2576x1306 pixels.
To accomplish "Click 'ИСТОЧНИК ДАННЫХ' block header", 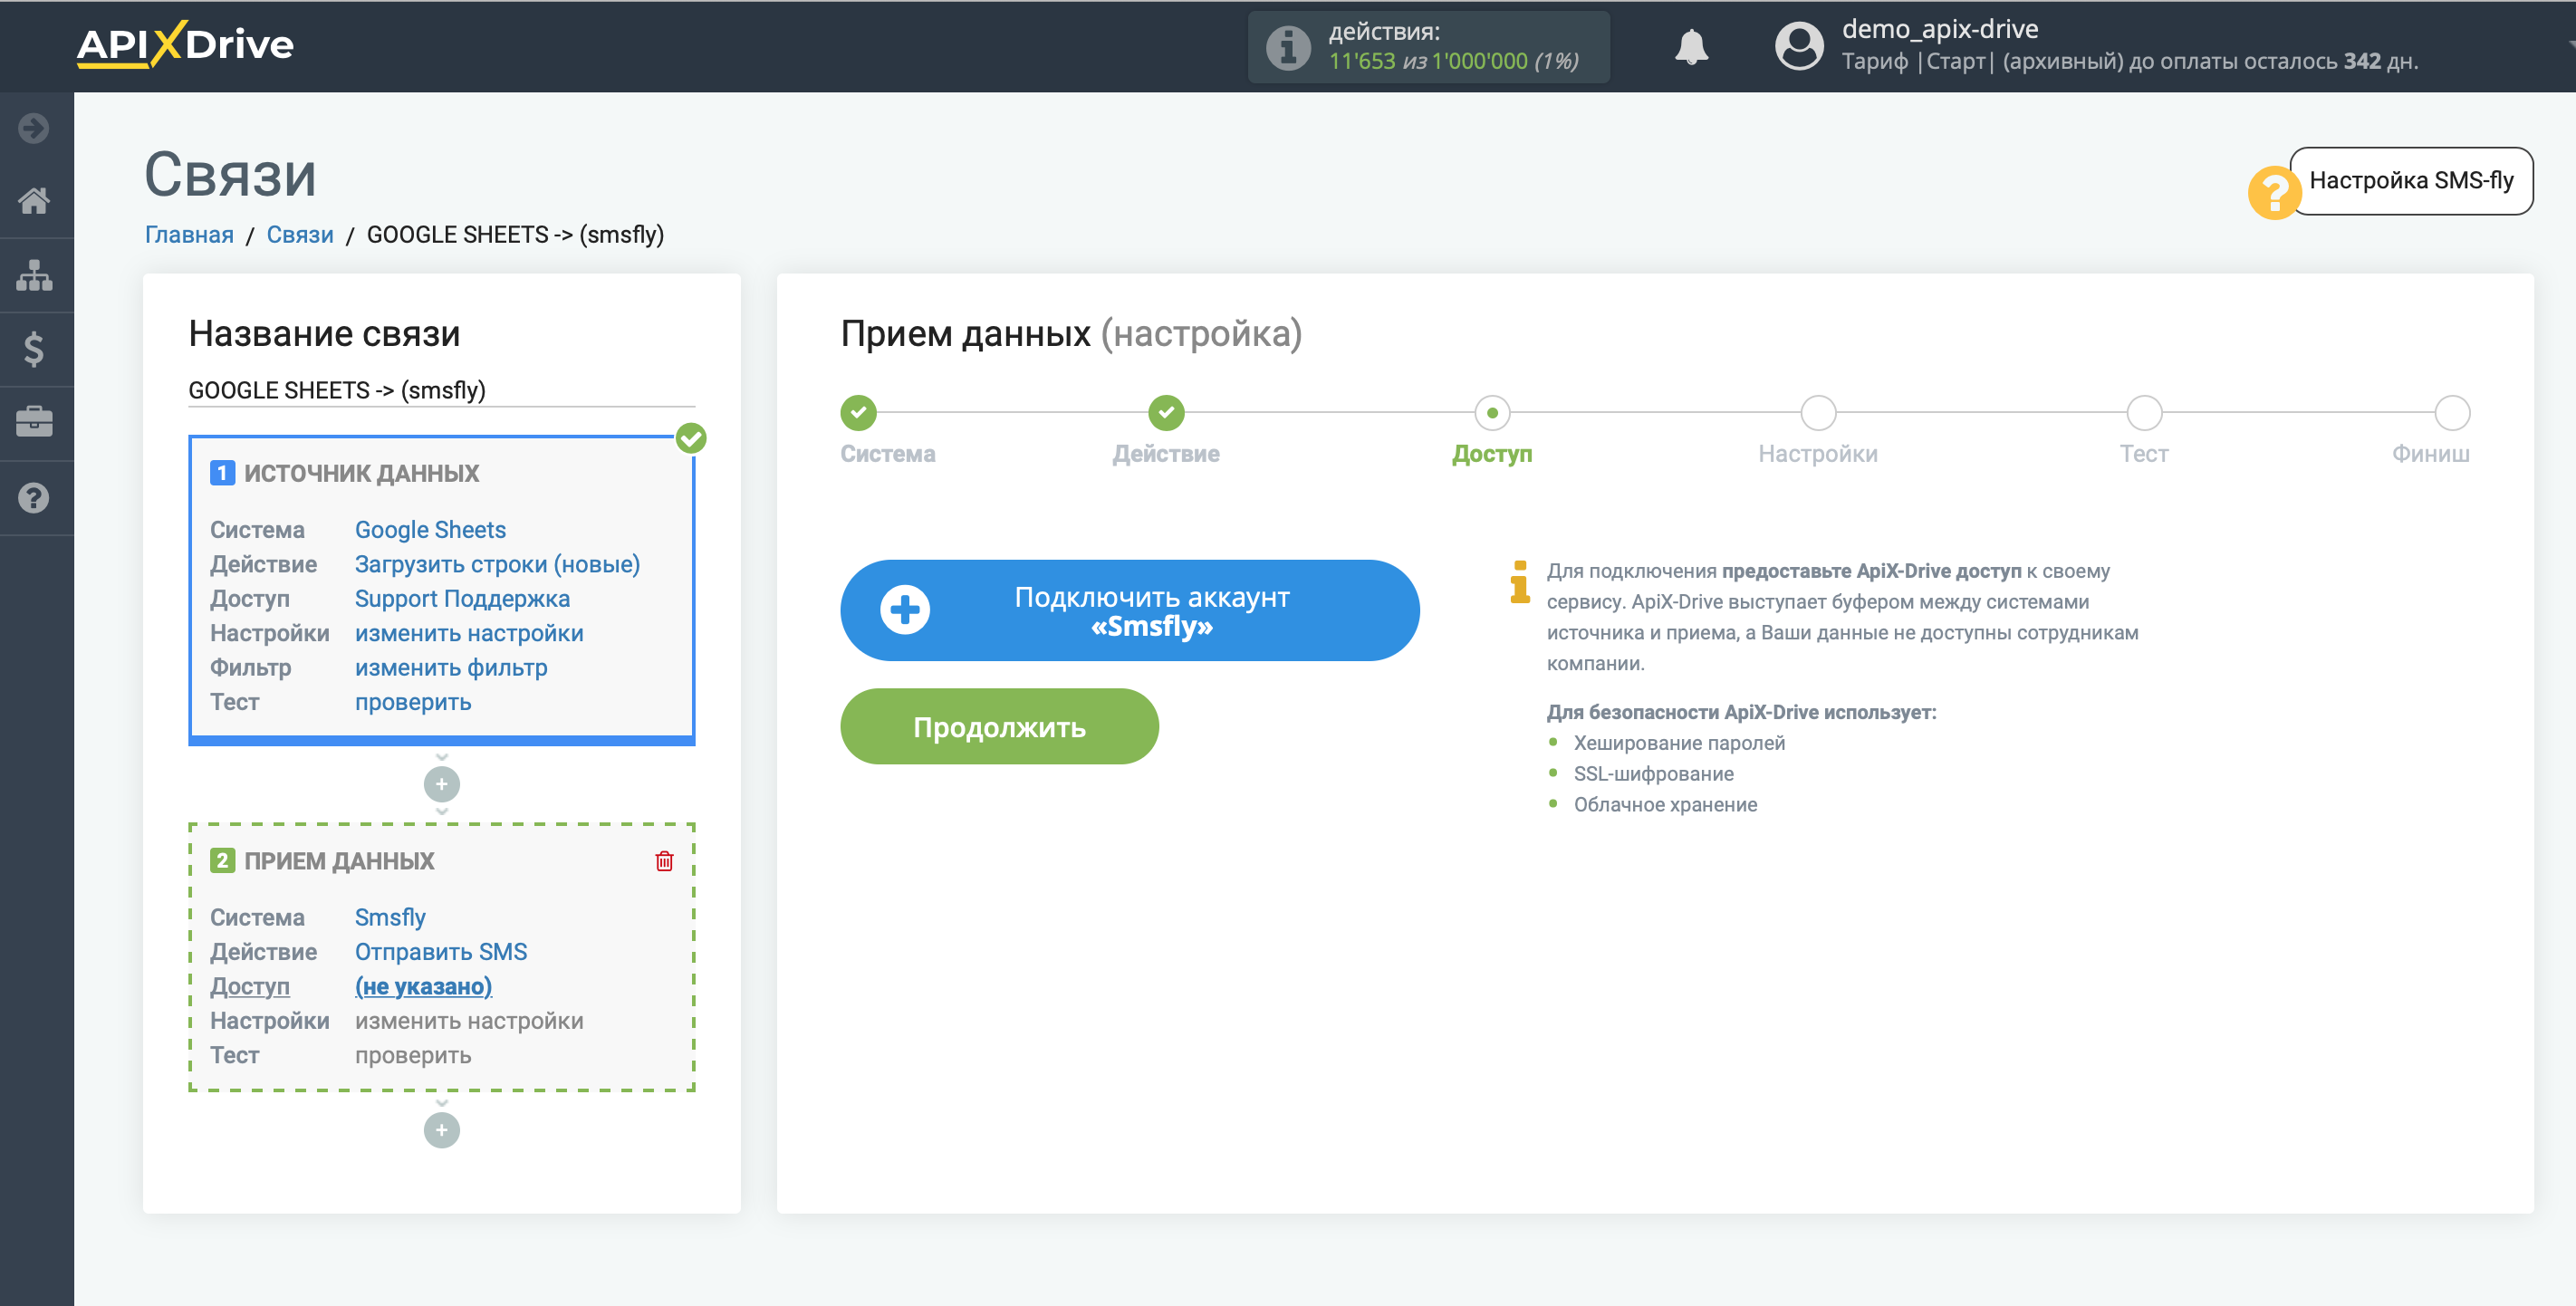I will tap(361, 473).
